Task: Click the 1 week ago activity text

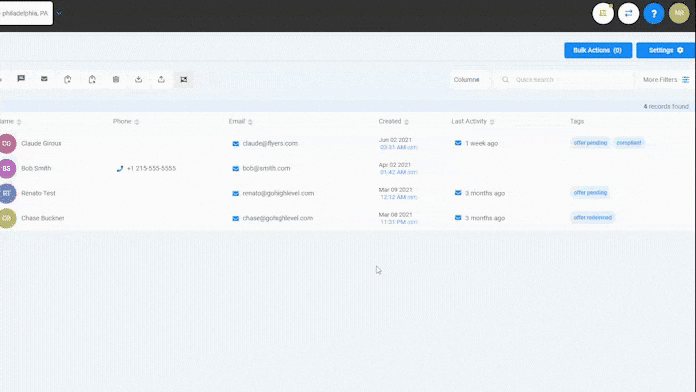Action: pyautogui.click(x=482, y=143)
